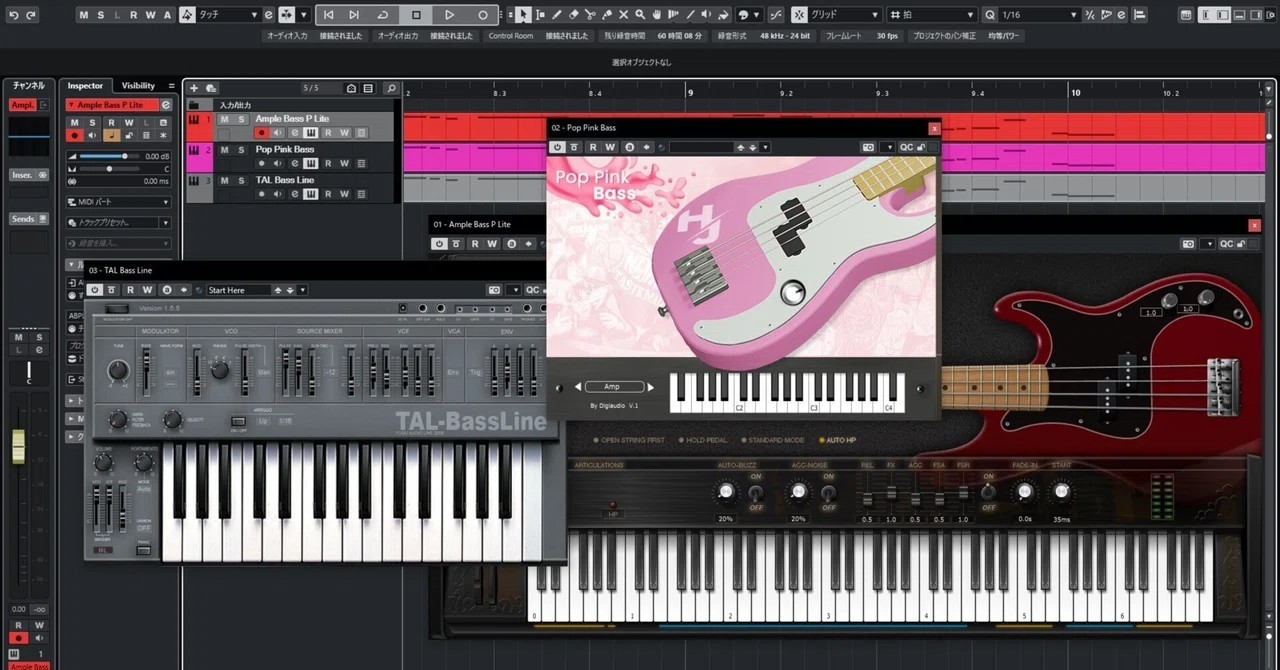The height and width of the screenshot is (670, 1280).
Task: Stop playback with the transport stop button
Action: coord(416,15)
